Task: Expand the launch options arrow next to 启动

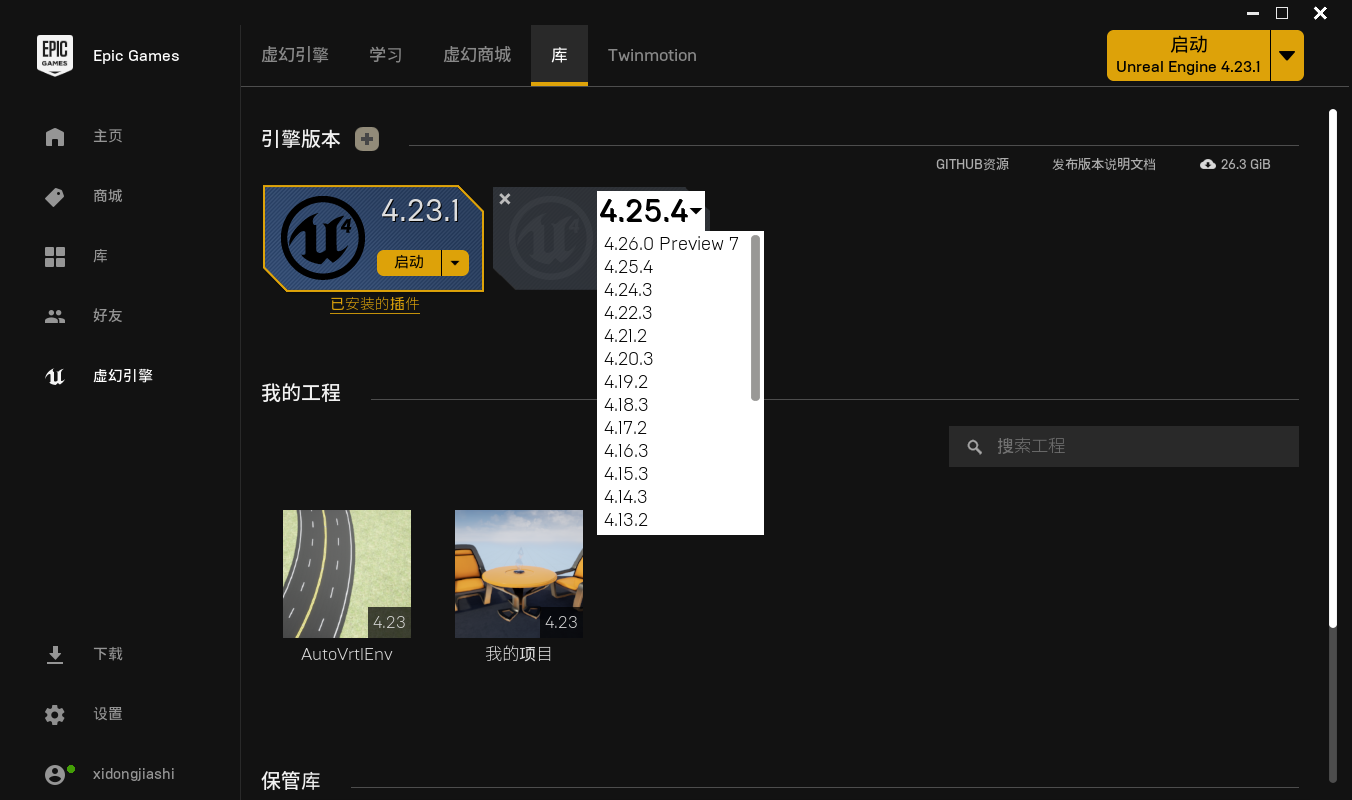Action: (x=455, y=262)
